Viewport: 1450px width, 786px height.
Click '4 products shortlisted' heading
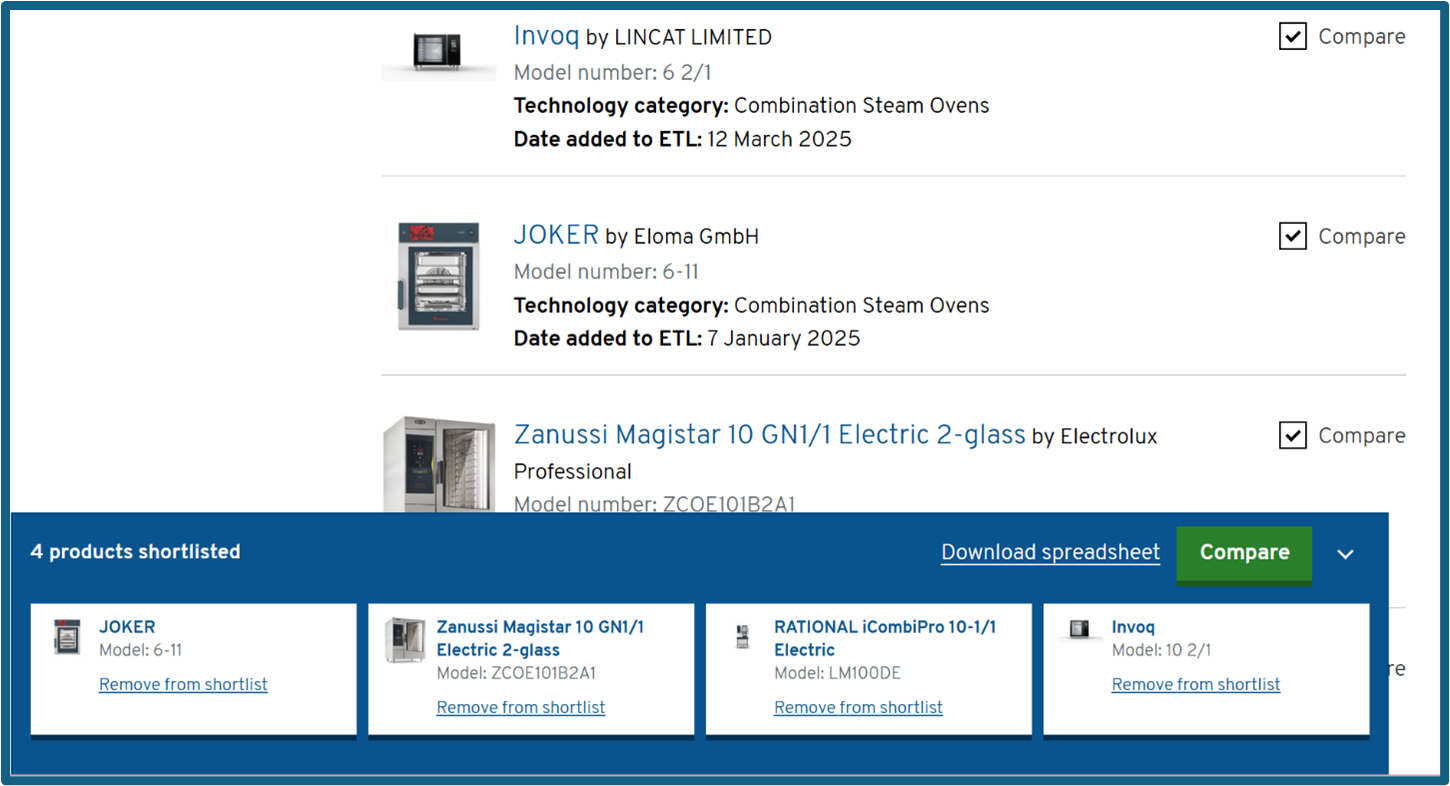tap(135, 552)
